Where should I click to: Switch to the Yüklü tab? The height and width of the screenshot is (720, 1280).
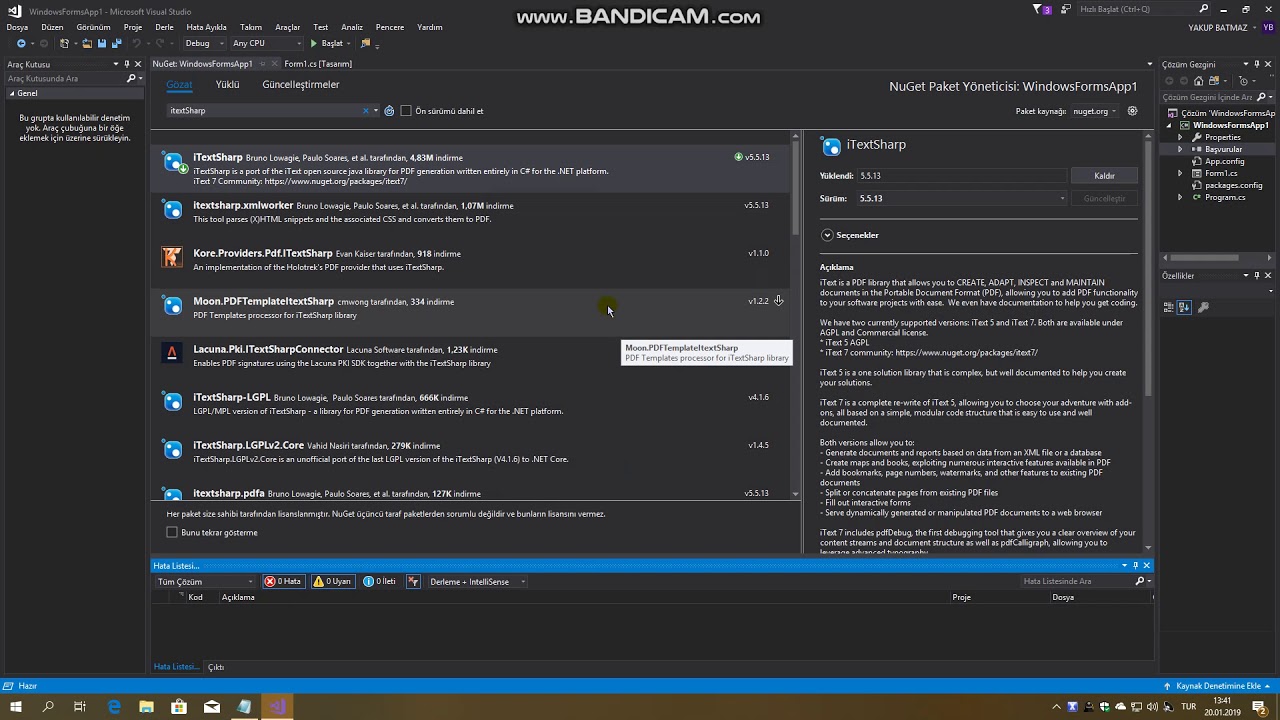(227, 85)
